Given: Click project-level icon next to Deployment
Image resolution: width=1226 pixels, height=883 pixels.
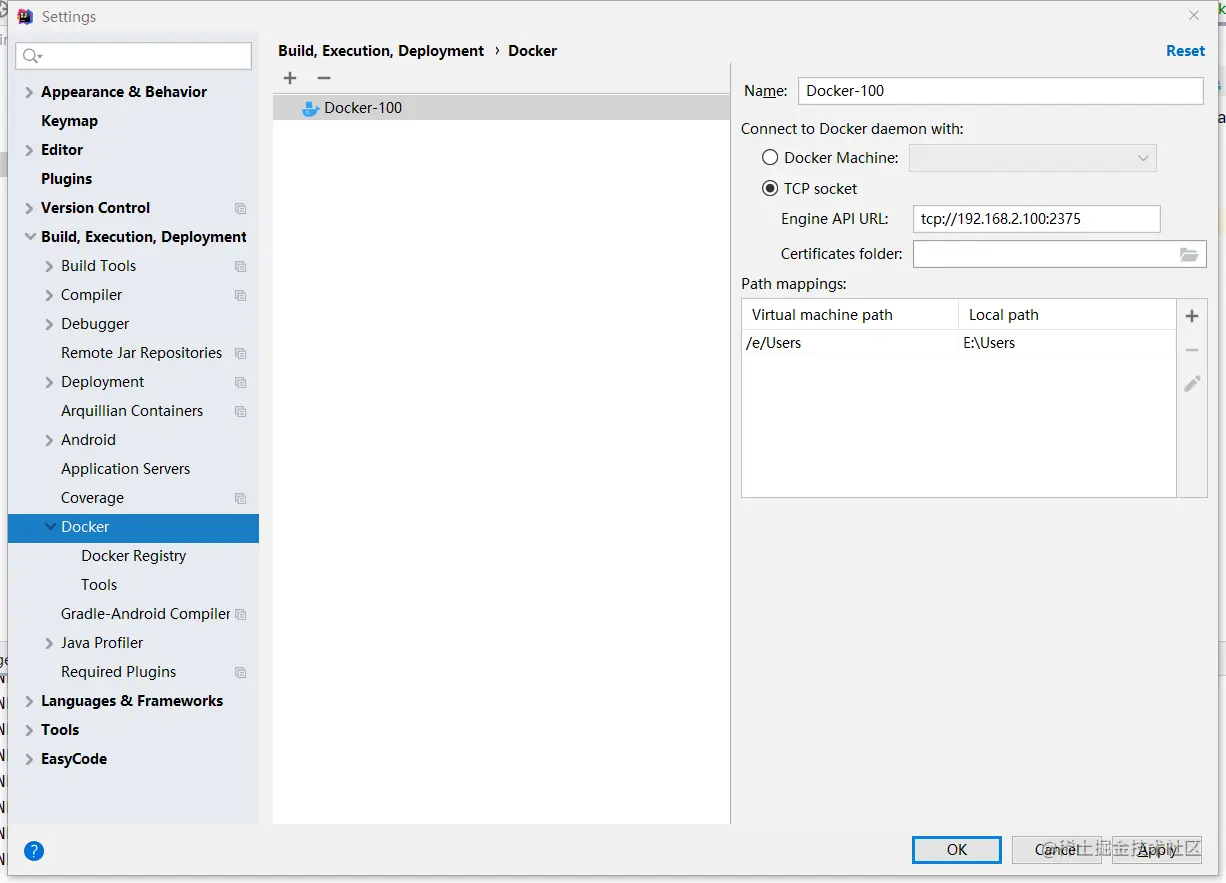Looking at the screenshot, I should [240, 382].
